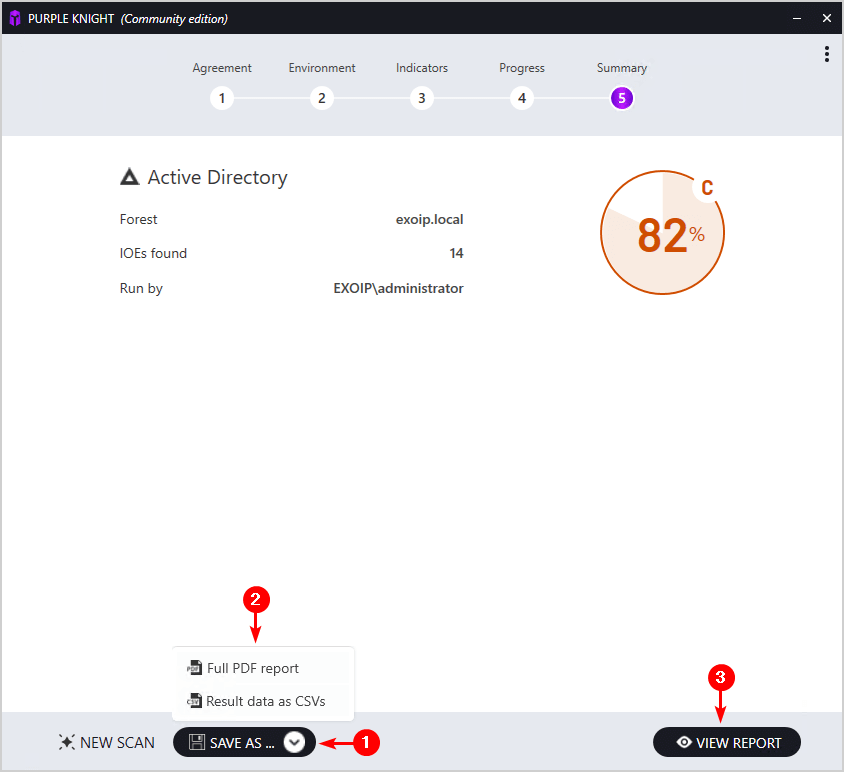Screen dimensions: 844x772
Task: Go to step 4 Progress circle
Action: click(x=522, y=98)
